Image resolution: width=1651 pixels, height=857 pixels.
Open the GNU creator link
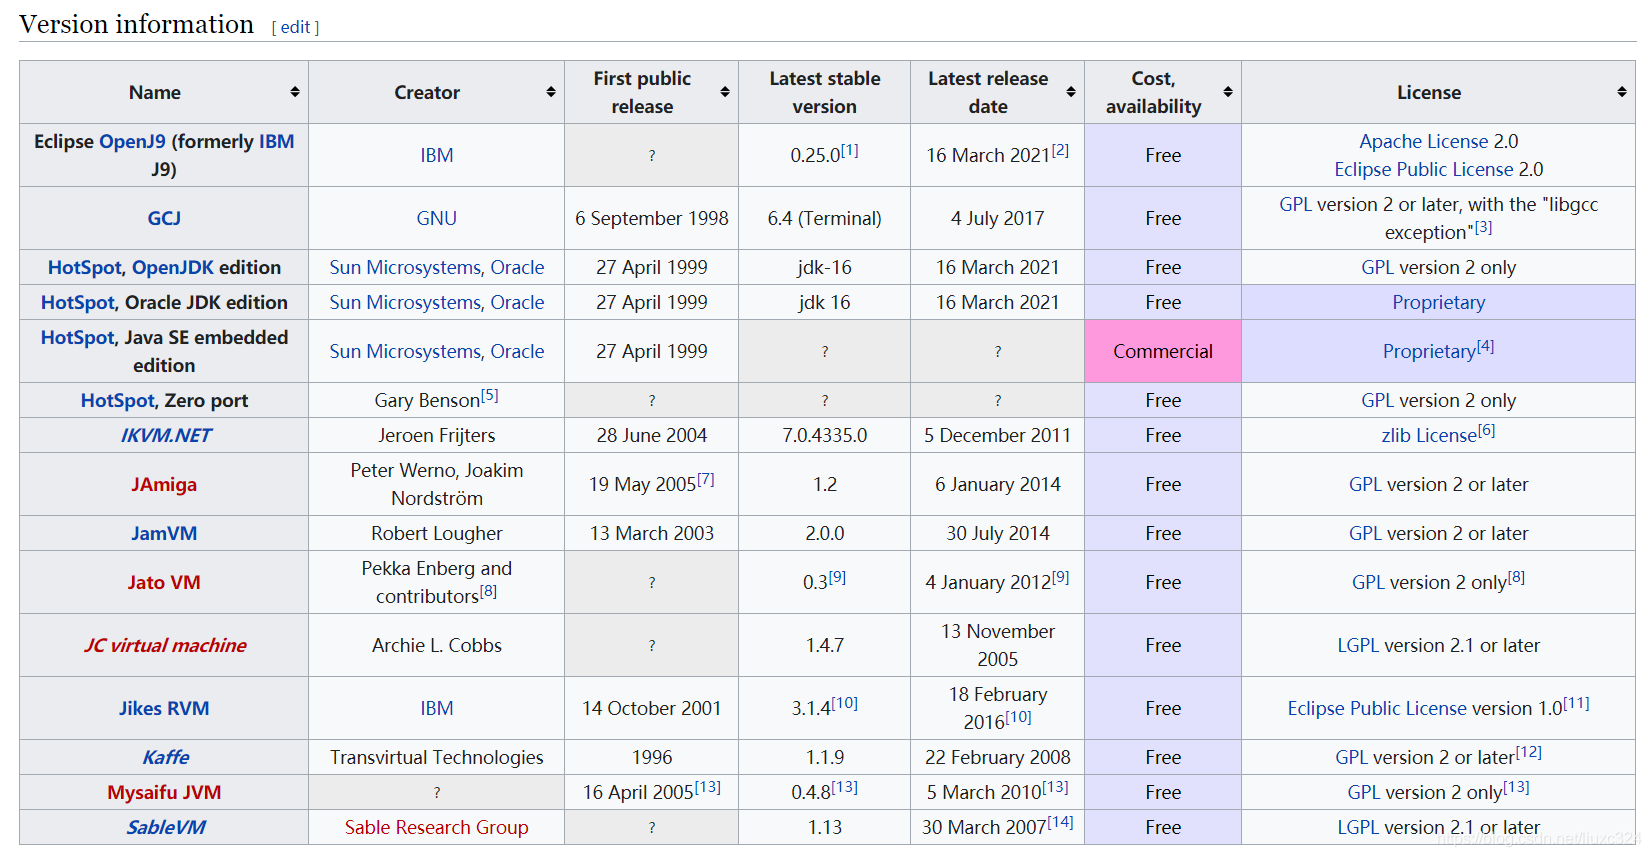437,218
